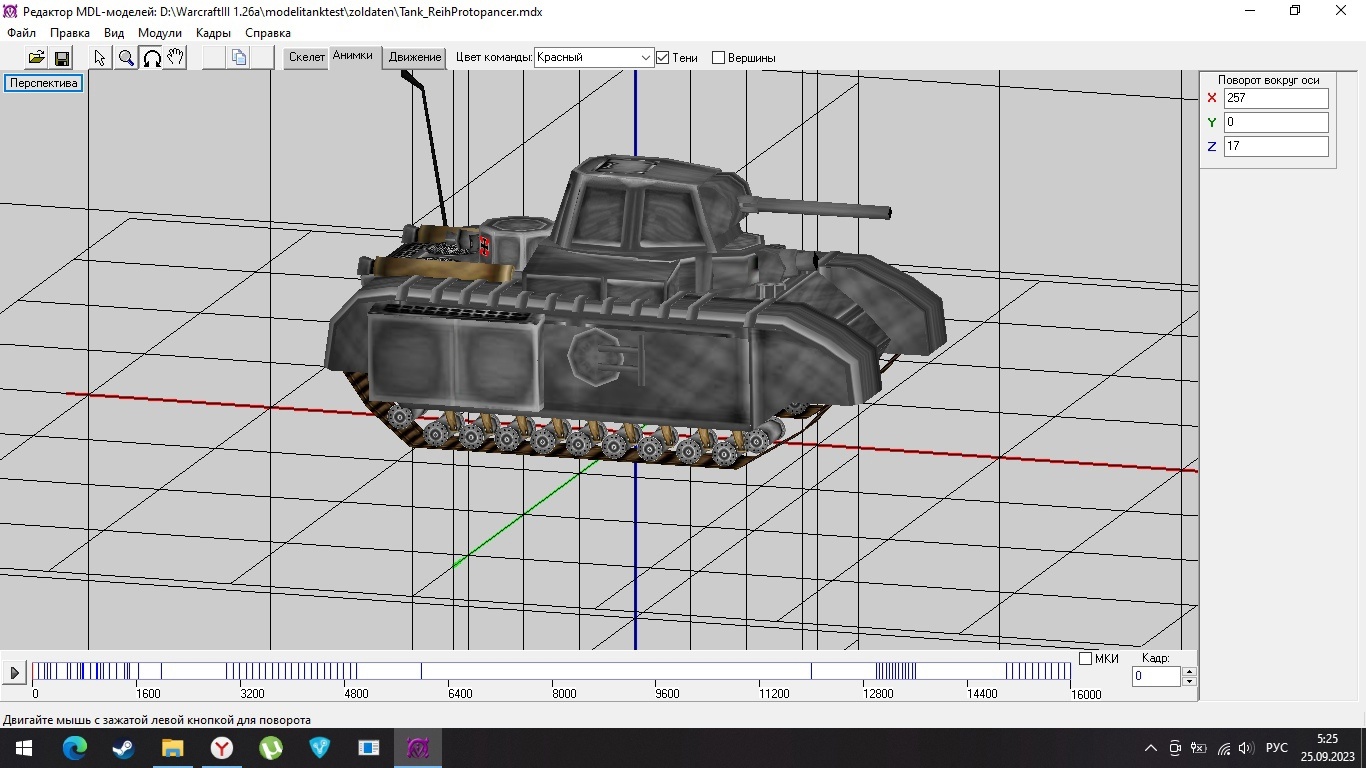The image size is (1366, 768).
Task: Select the rotate view tool
Action: click(151, 58)
